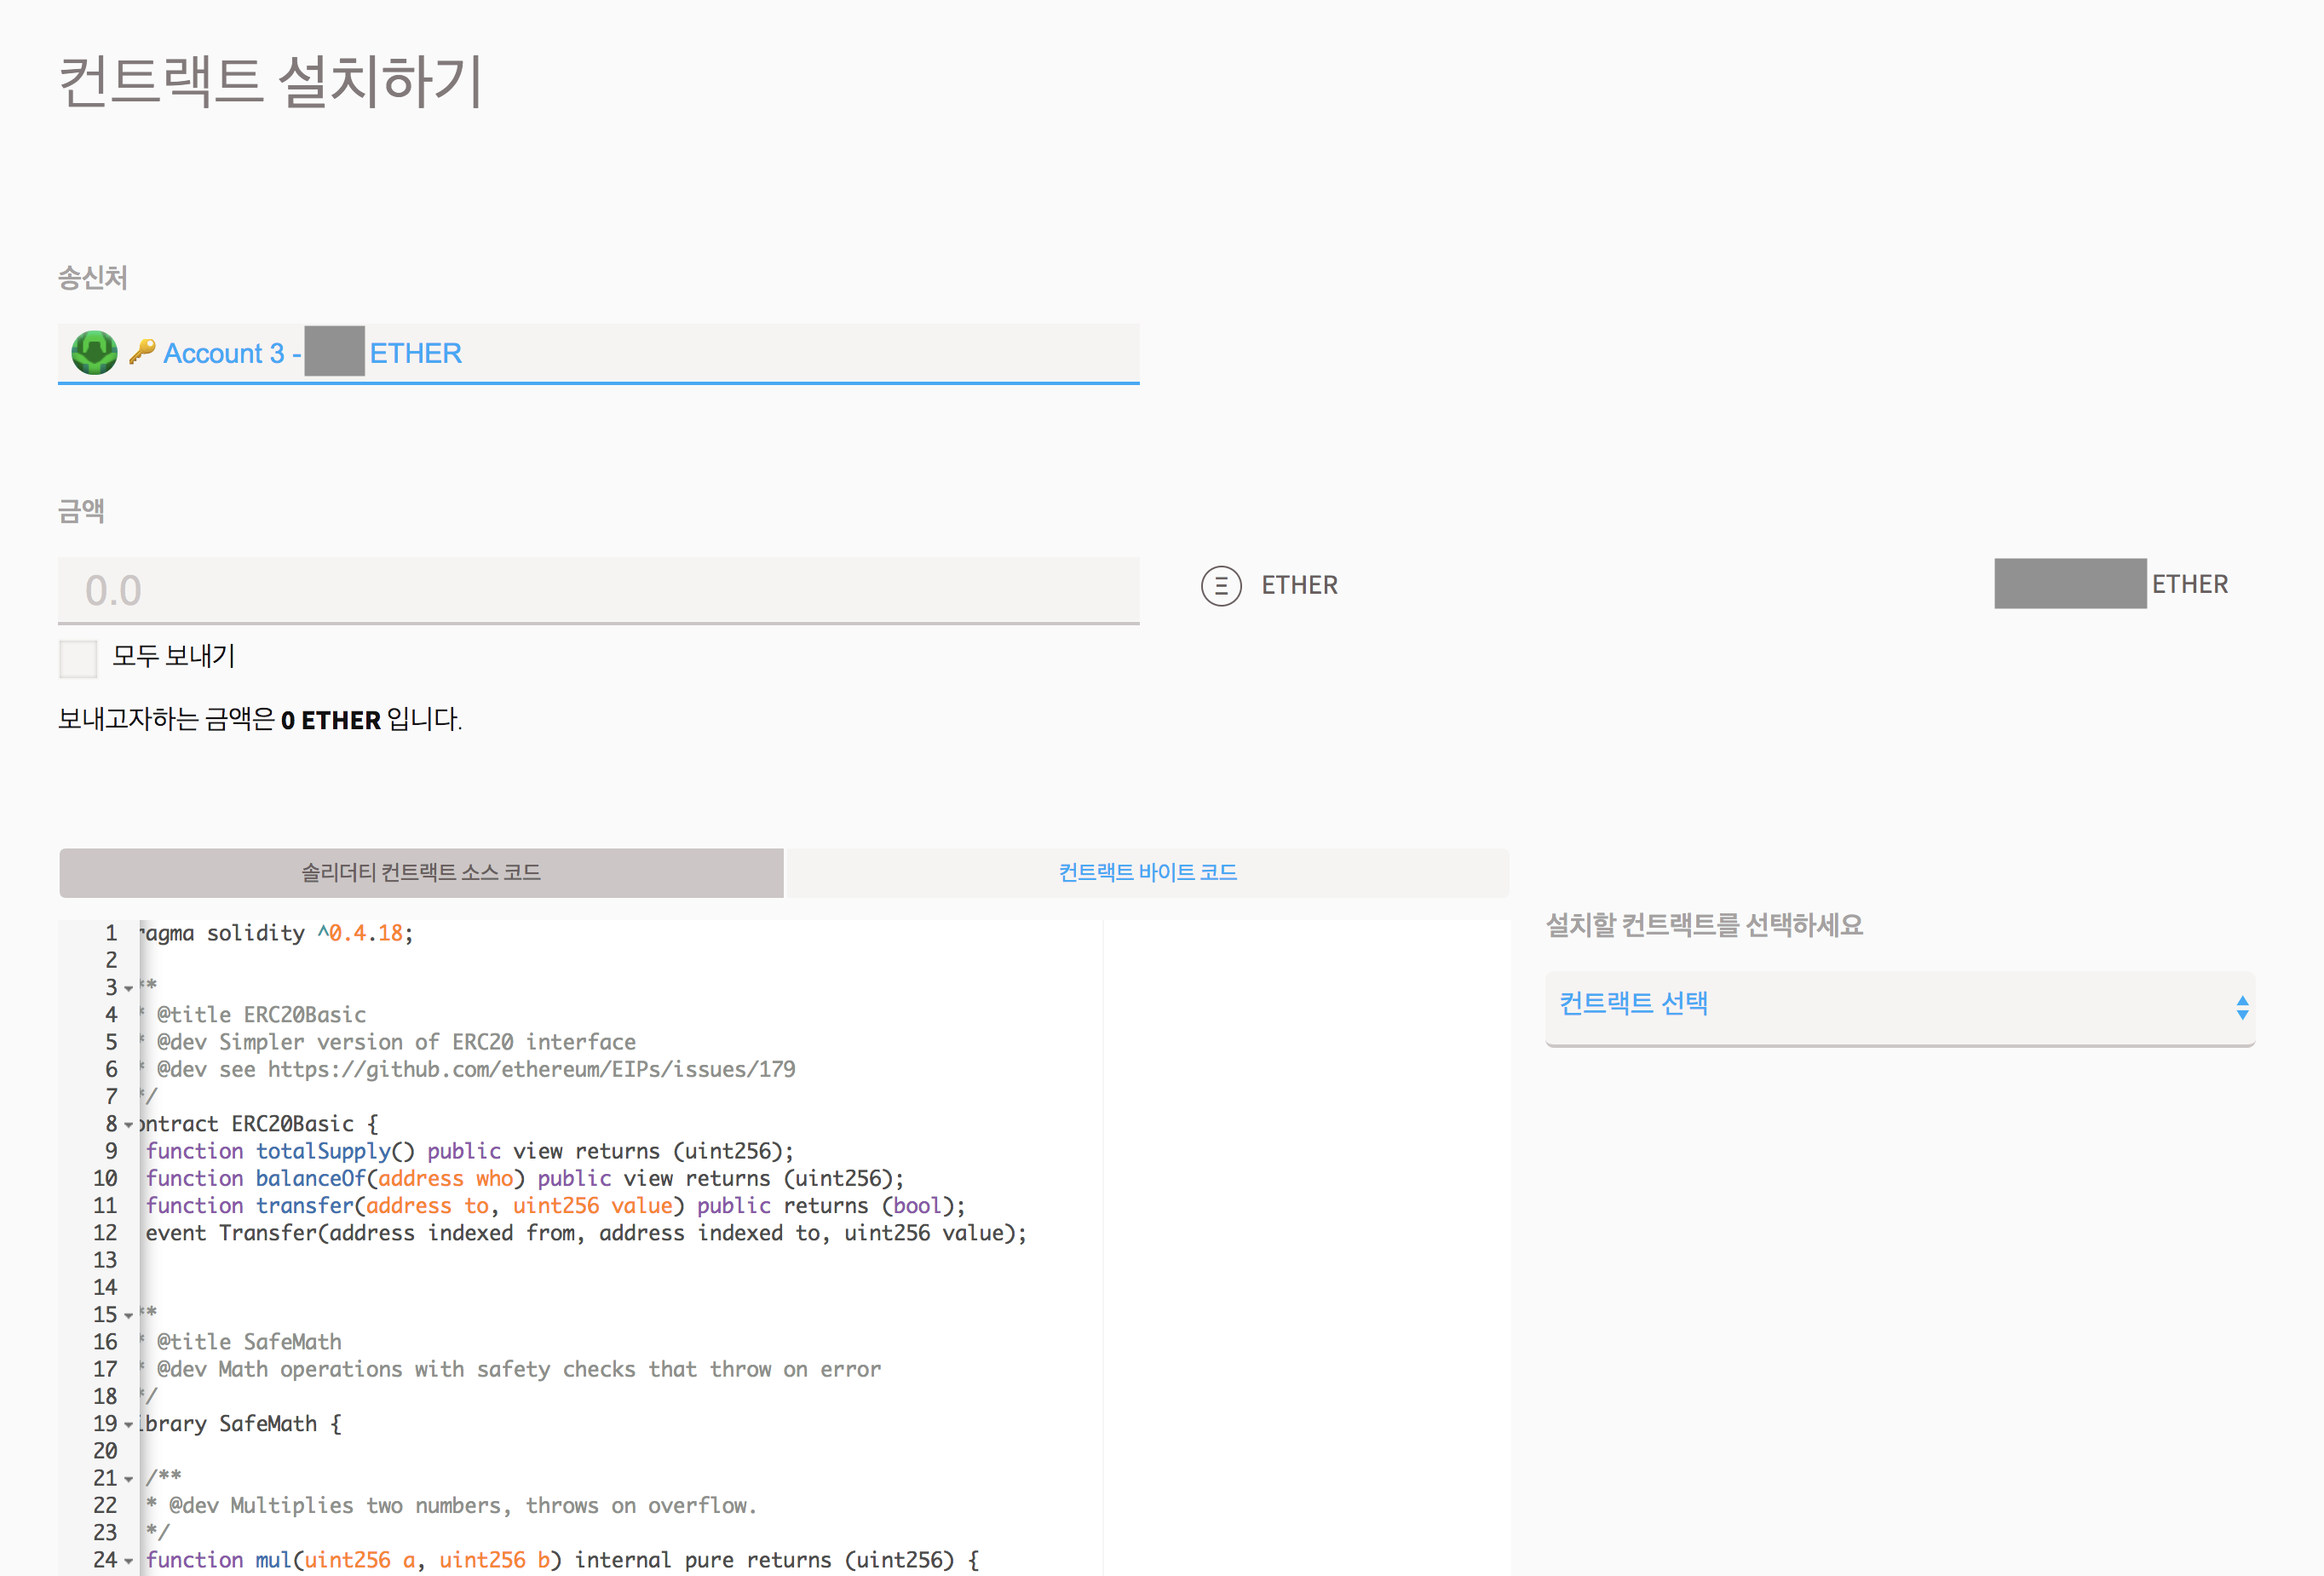Click the 'function transfer' code line
Viewport: 2324px width, 1576px height.
pyautogui.click(x=555, y=1206)
